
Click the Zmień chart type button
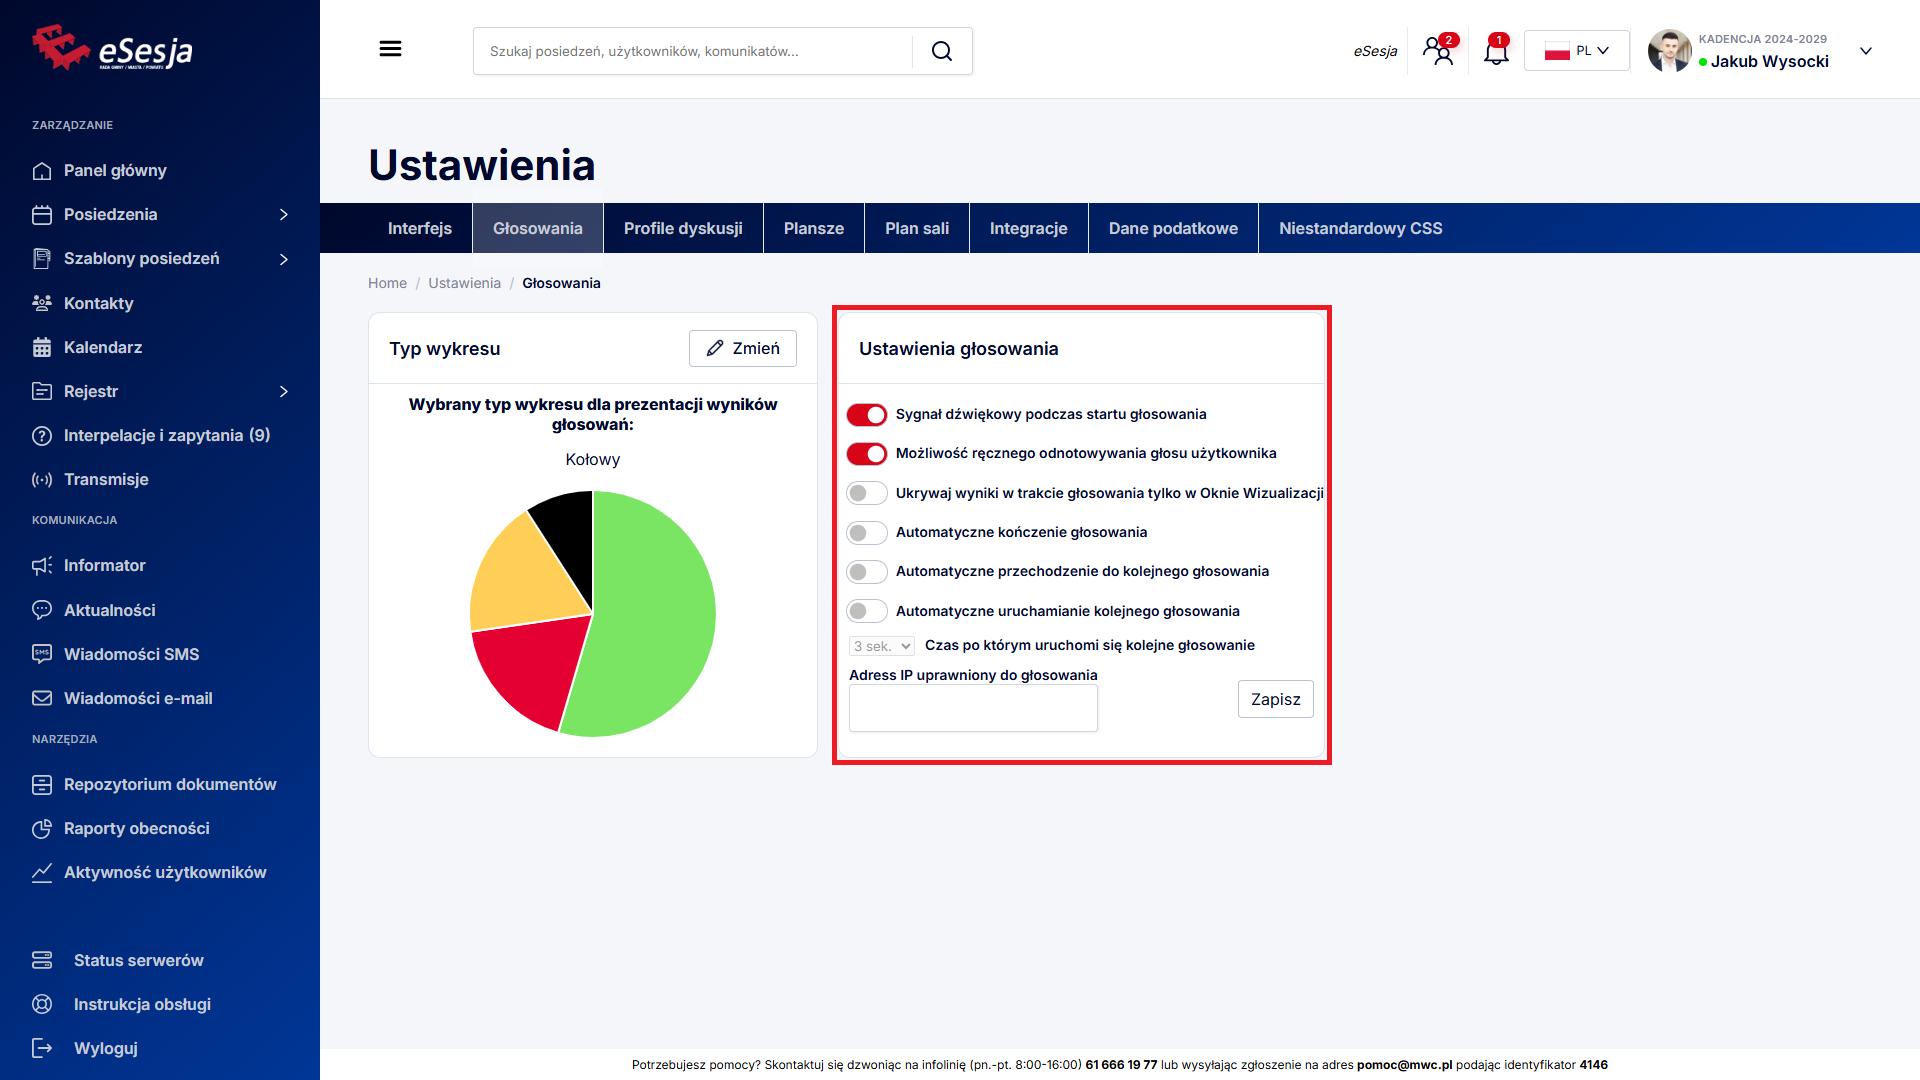[x=742, y=348]
